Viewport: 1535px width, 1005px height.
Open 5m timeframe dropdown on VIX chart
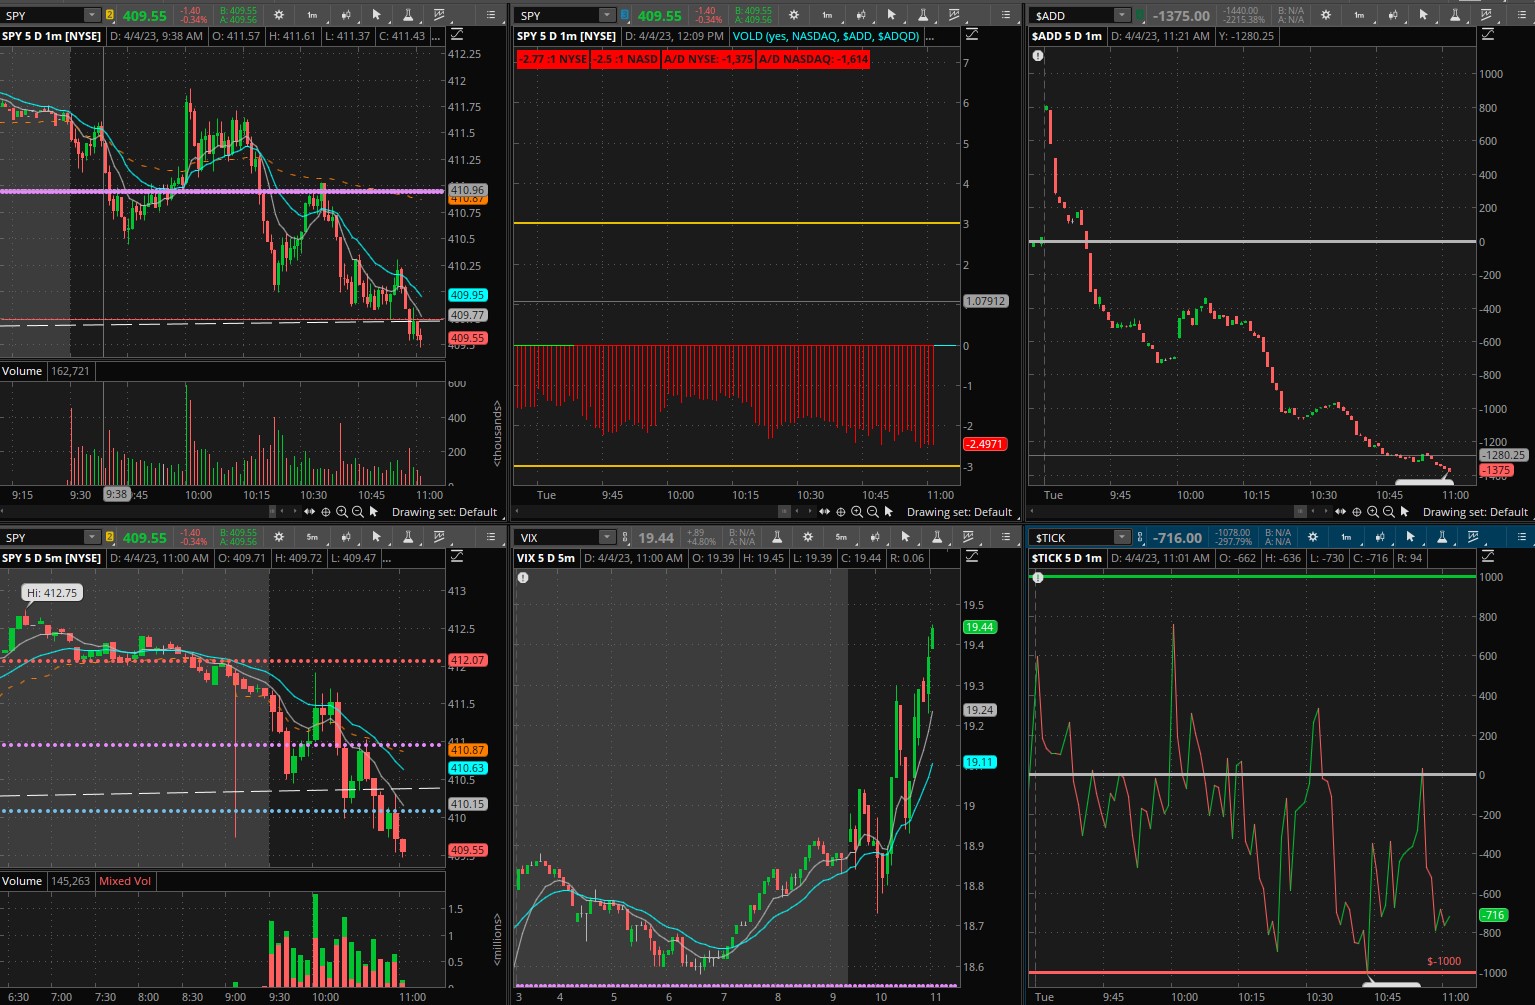coord(841,537)
